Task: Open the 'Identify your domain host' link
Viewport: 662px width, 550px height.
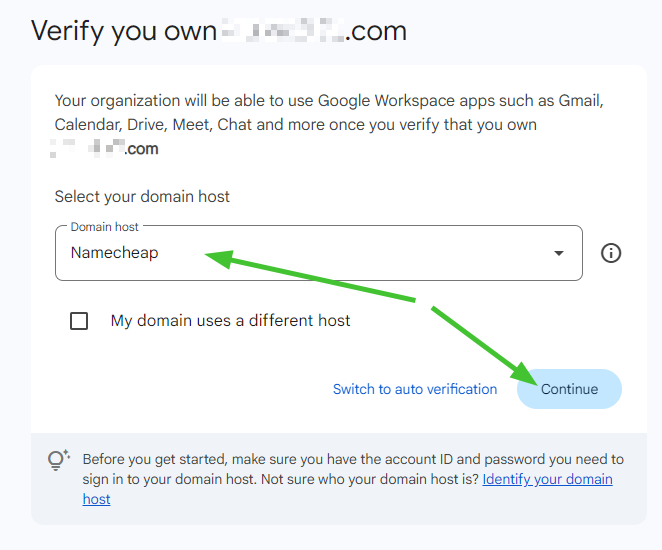Action: (x=547, y=479)
